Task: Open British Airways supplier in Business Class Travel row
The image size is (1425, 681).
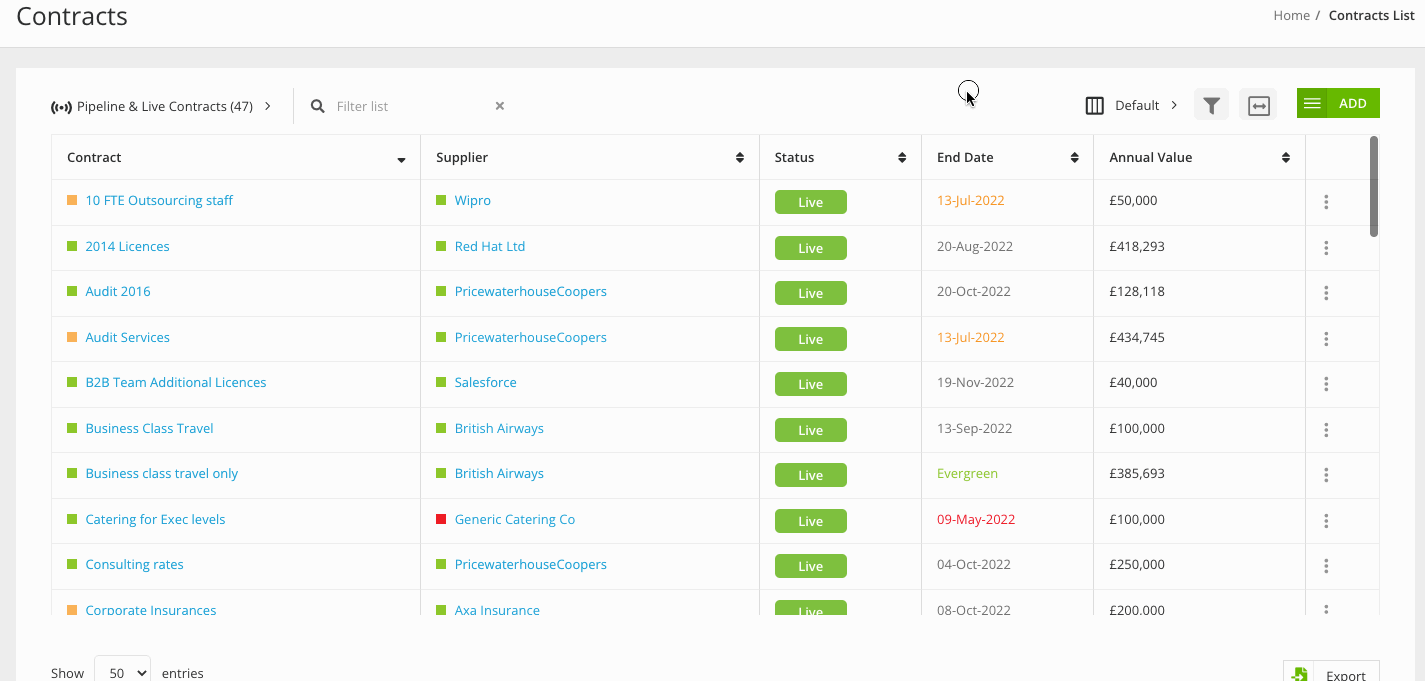Action: 499,428
